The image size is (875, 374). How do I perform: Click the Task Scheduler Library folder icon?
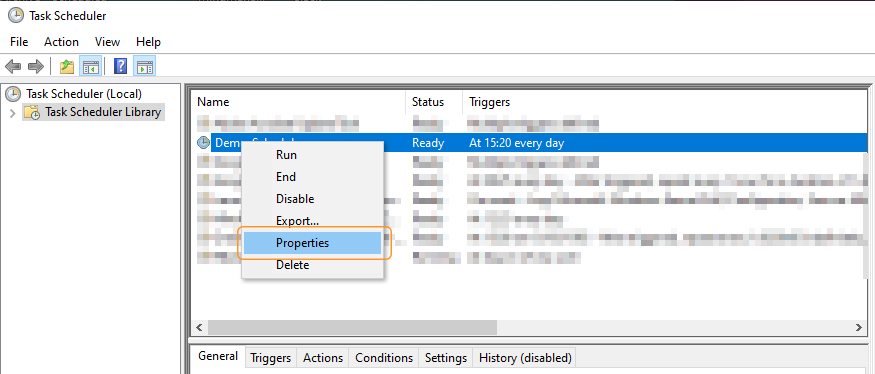pos(31,112)
